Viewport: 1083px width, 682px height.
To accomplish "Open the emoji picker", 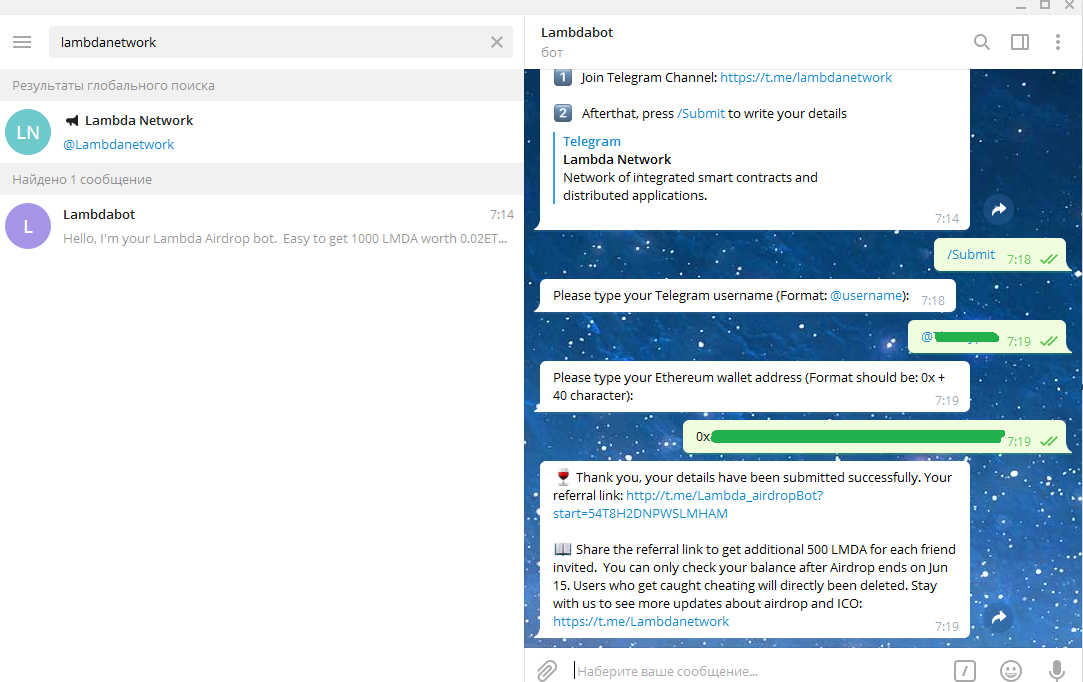I will pos(1010,671).
